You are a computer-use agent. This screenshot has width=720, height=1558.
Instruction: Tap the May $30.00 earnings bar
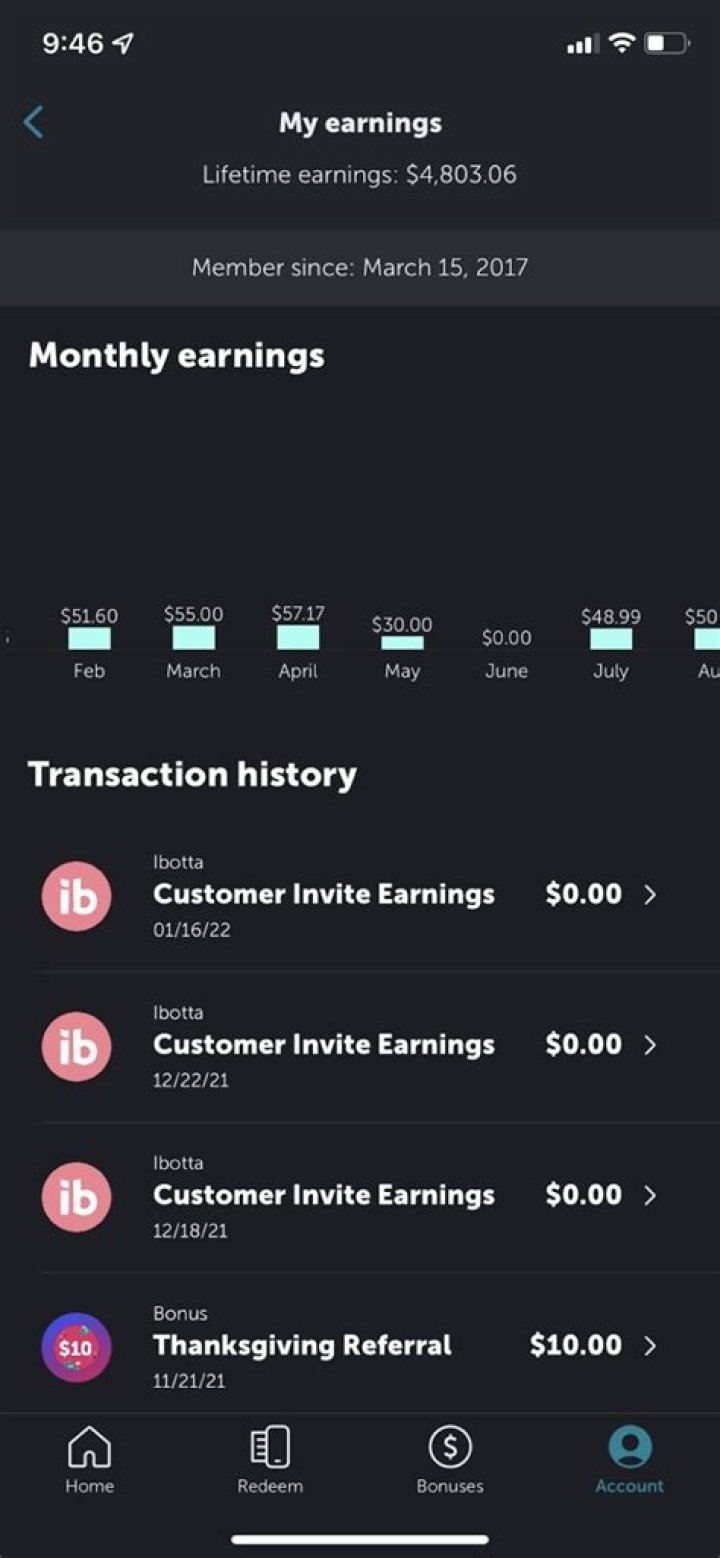tap(402, 642)
